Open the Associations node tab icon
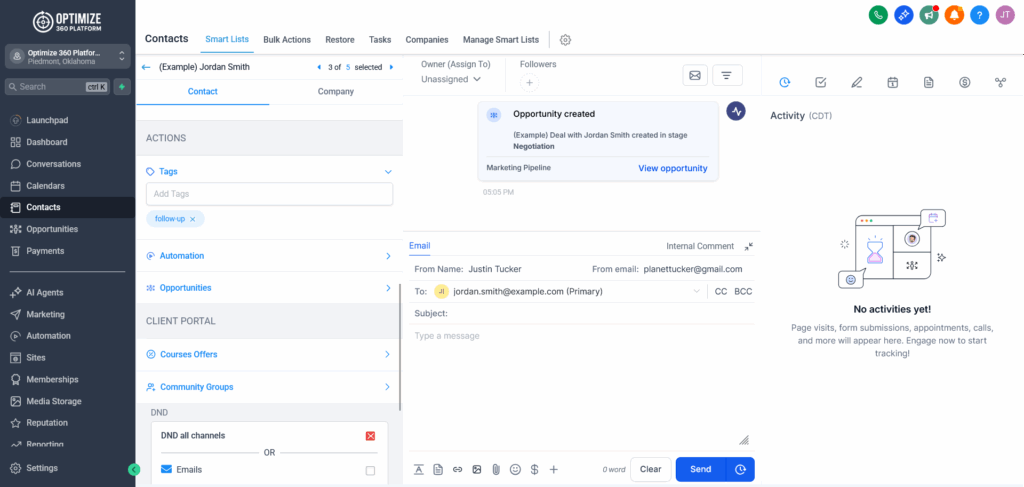1024x487 pixels. point(1000,82)
